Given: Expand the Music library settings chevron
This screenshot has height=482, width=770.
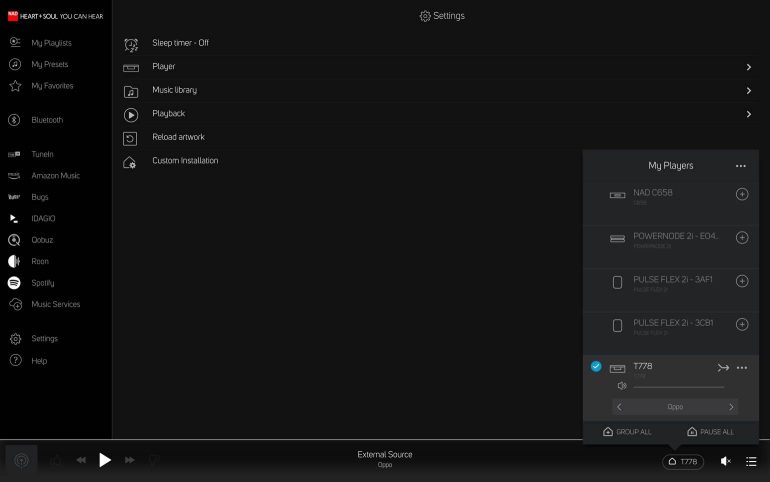Looking at the screenshot, I should 748,90.
